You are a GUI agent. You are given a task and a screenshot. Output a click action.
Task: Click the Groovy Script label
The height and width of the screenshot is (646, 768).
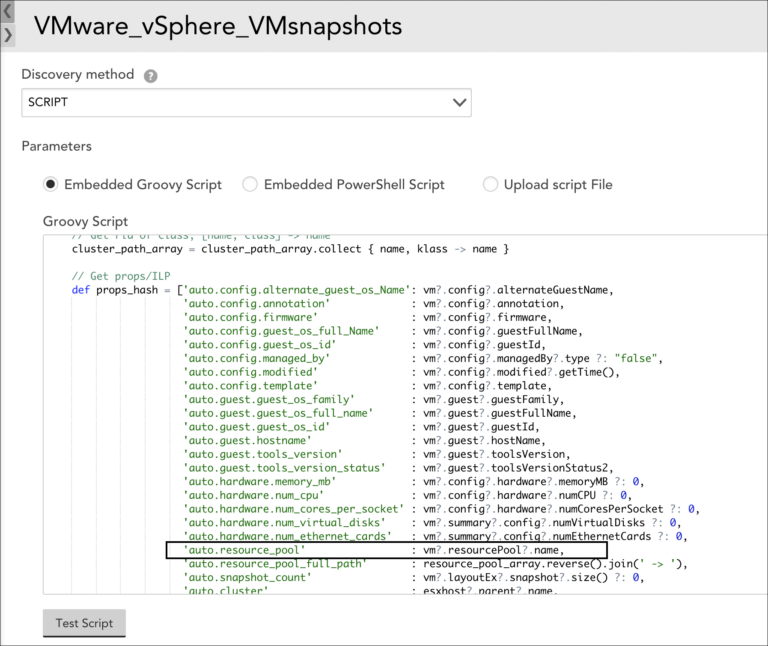pos(86,221)
